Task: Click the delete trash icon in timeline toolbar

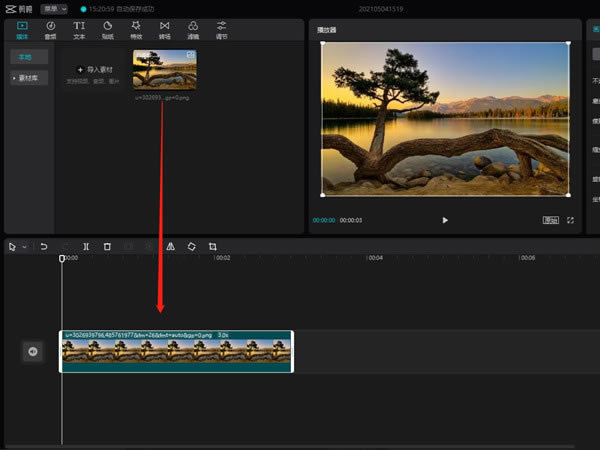Action: pos(107,246)
